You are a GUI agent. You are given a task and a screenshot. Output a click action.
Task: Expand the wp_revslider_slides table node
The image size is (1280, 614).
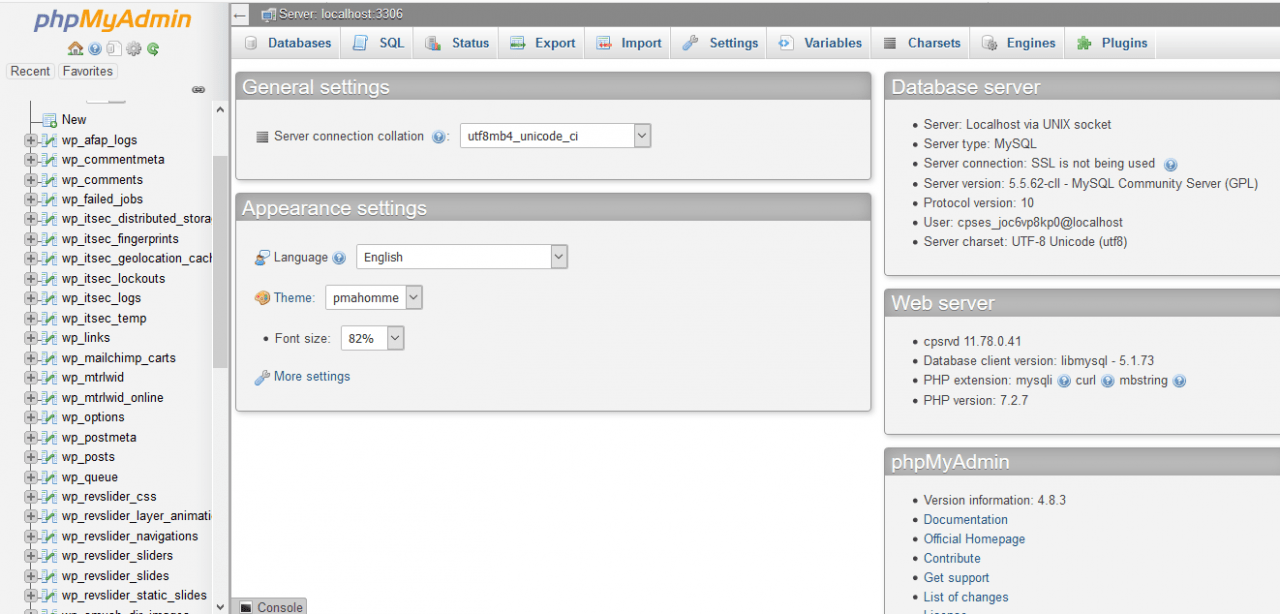[30, 576]
